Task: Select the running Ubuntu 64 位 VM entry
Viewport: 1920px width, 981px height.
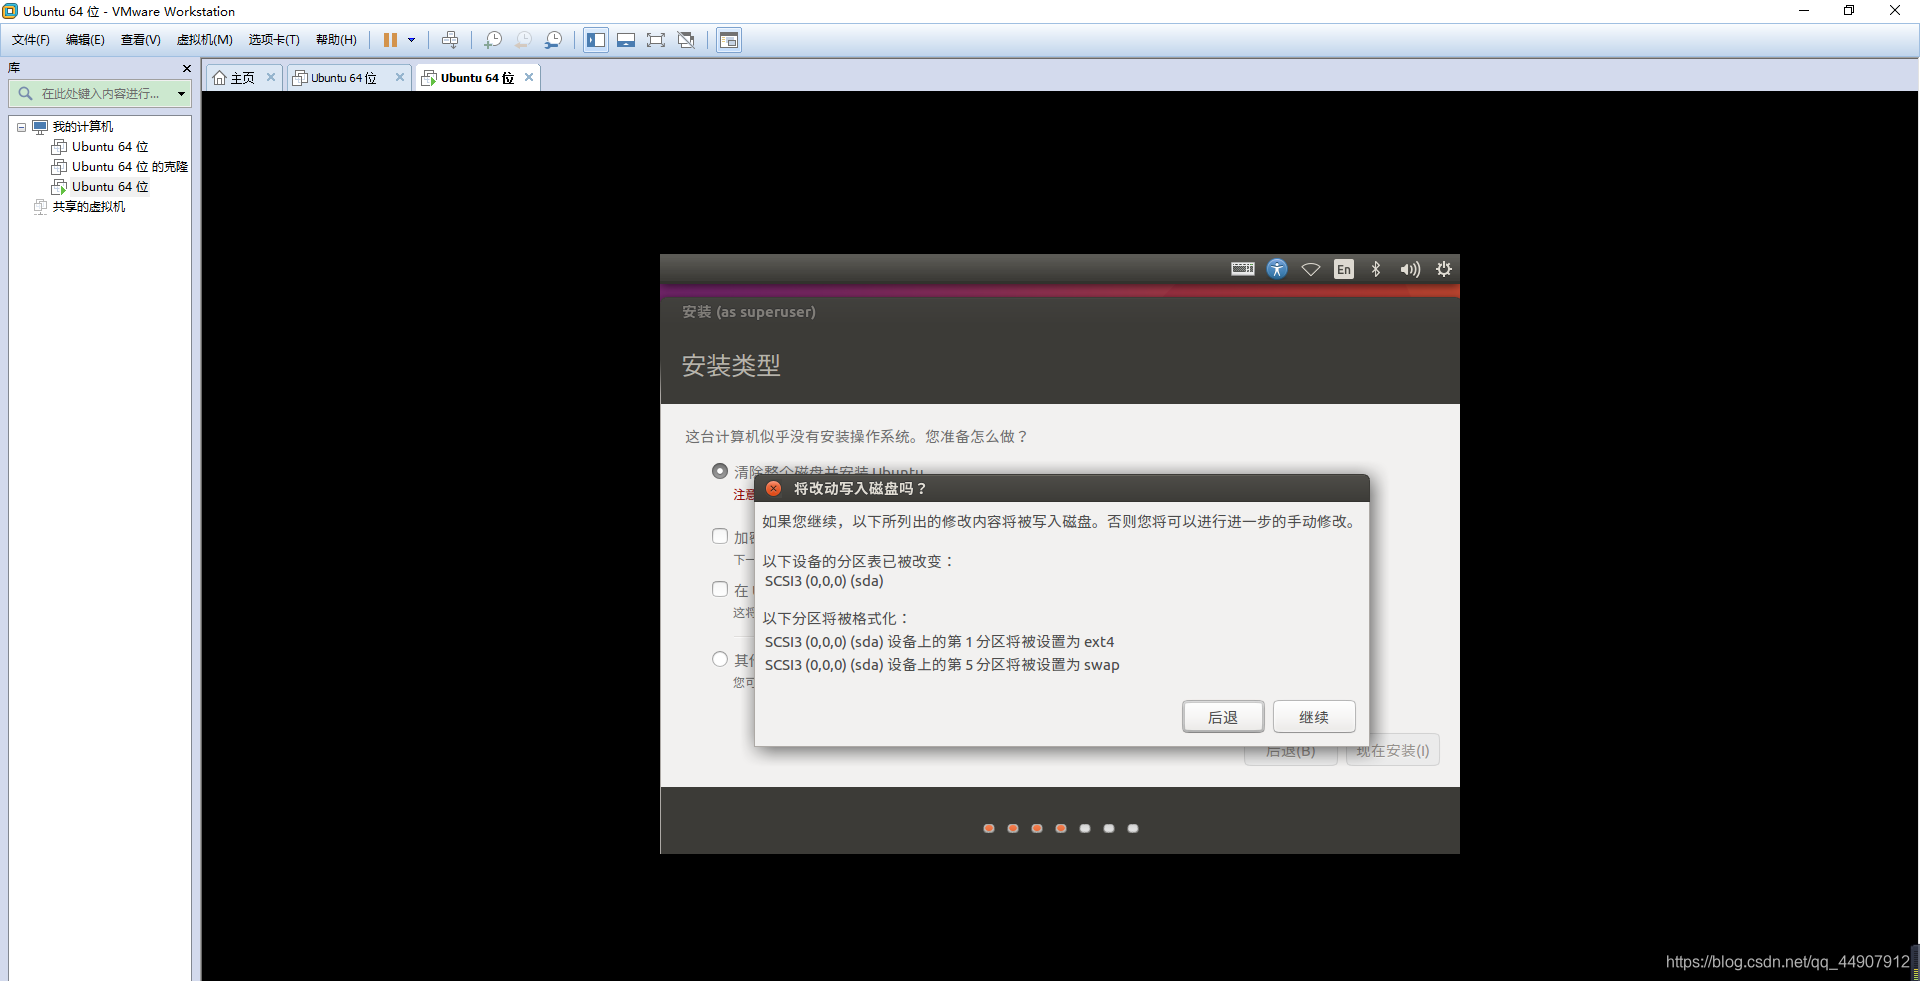Action: coord(109,187)
